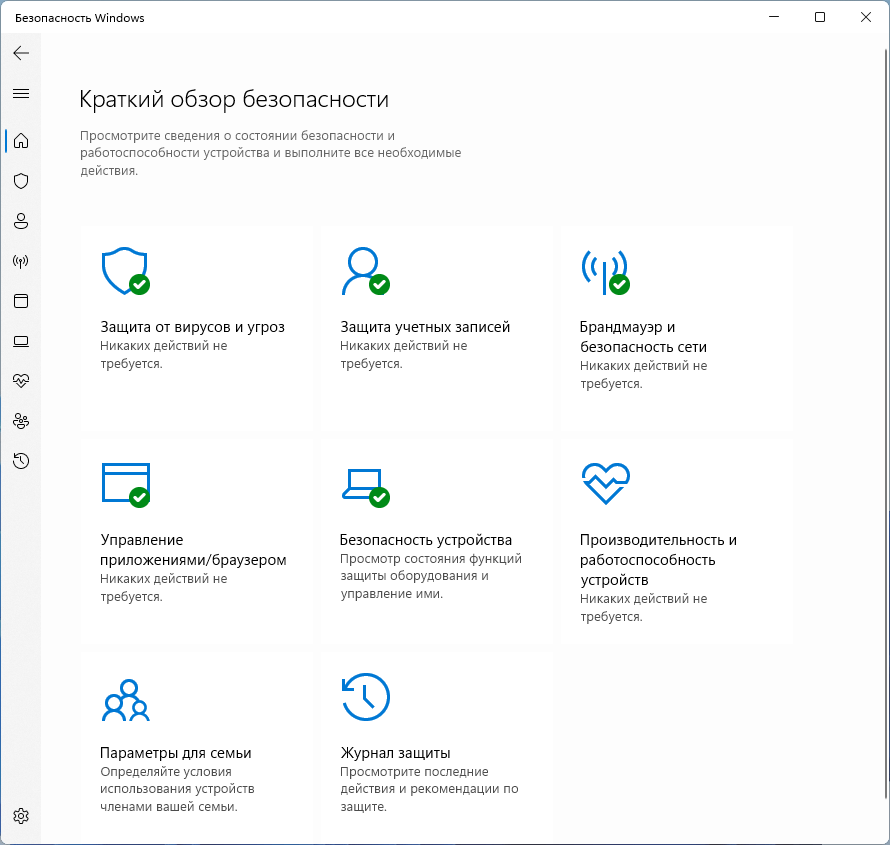This screenshot has height=845, width=890.
Task: Open protection history clock sidebar icon
Action: (21, 461)
